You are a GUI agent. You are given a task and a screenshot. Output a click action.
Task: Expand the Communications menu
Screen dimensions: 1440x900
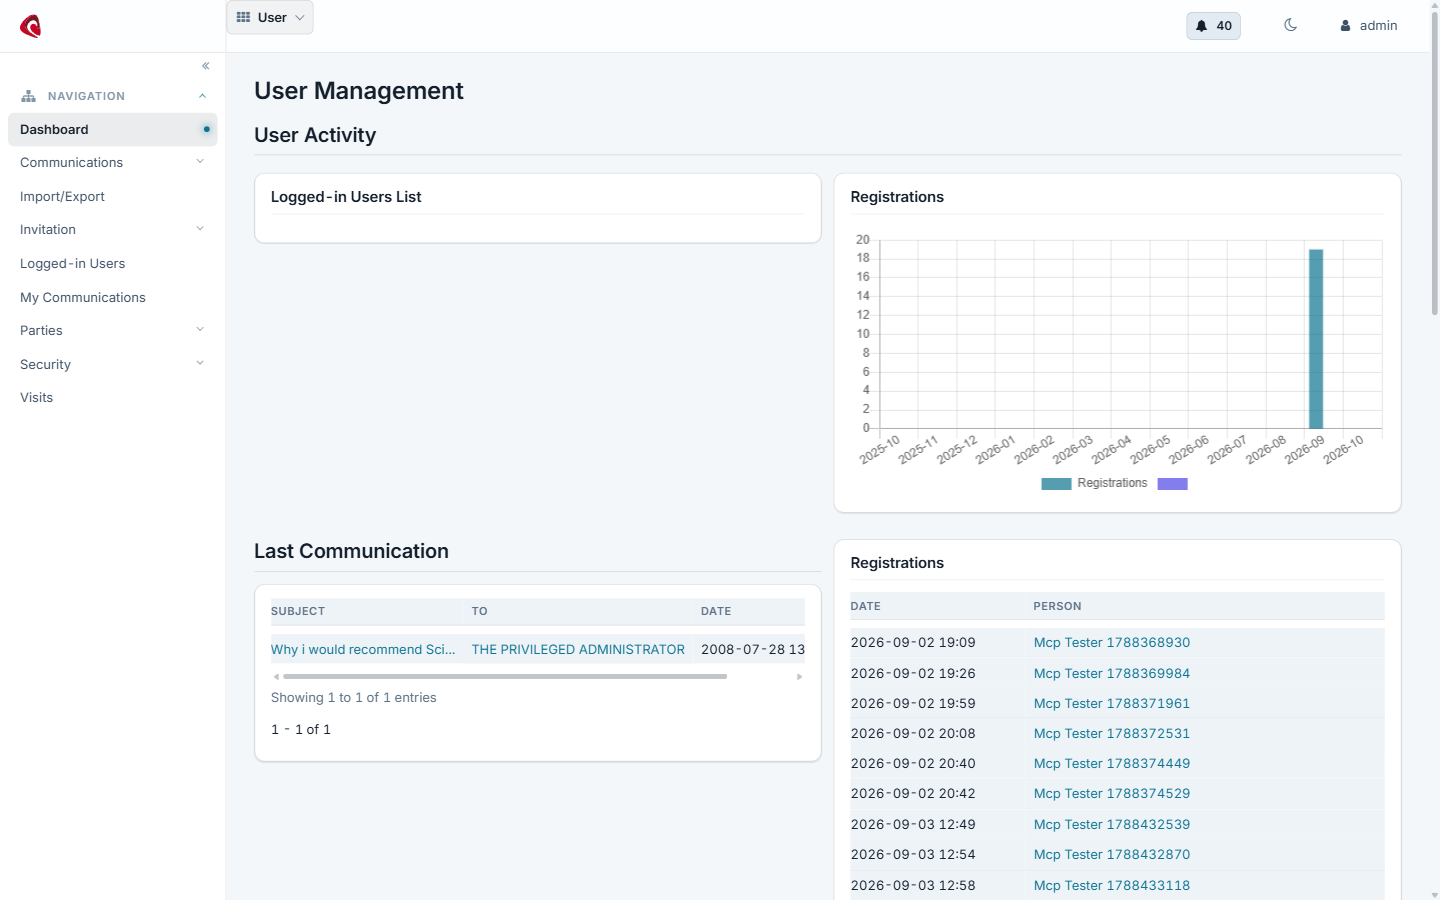113,162
